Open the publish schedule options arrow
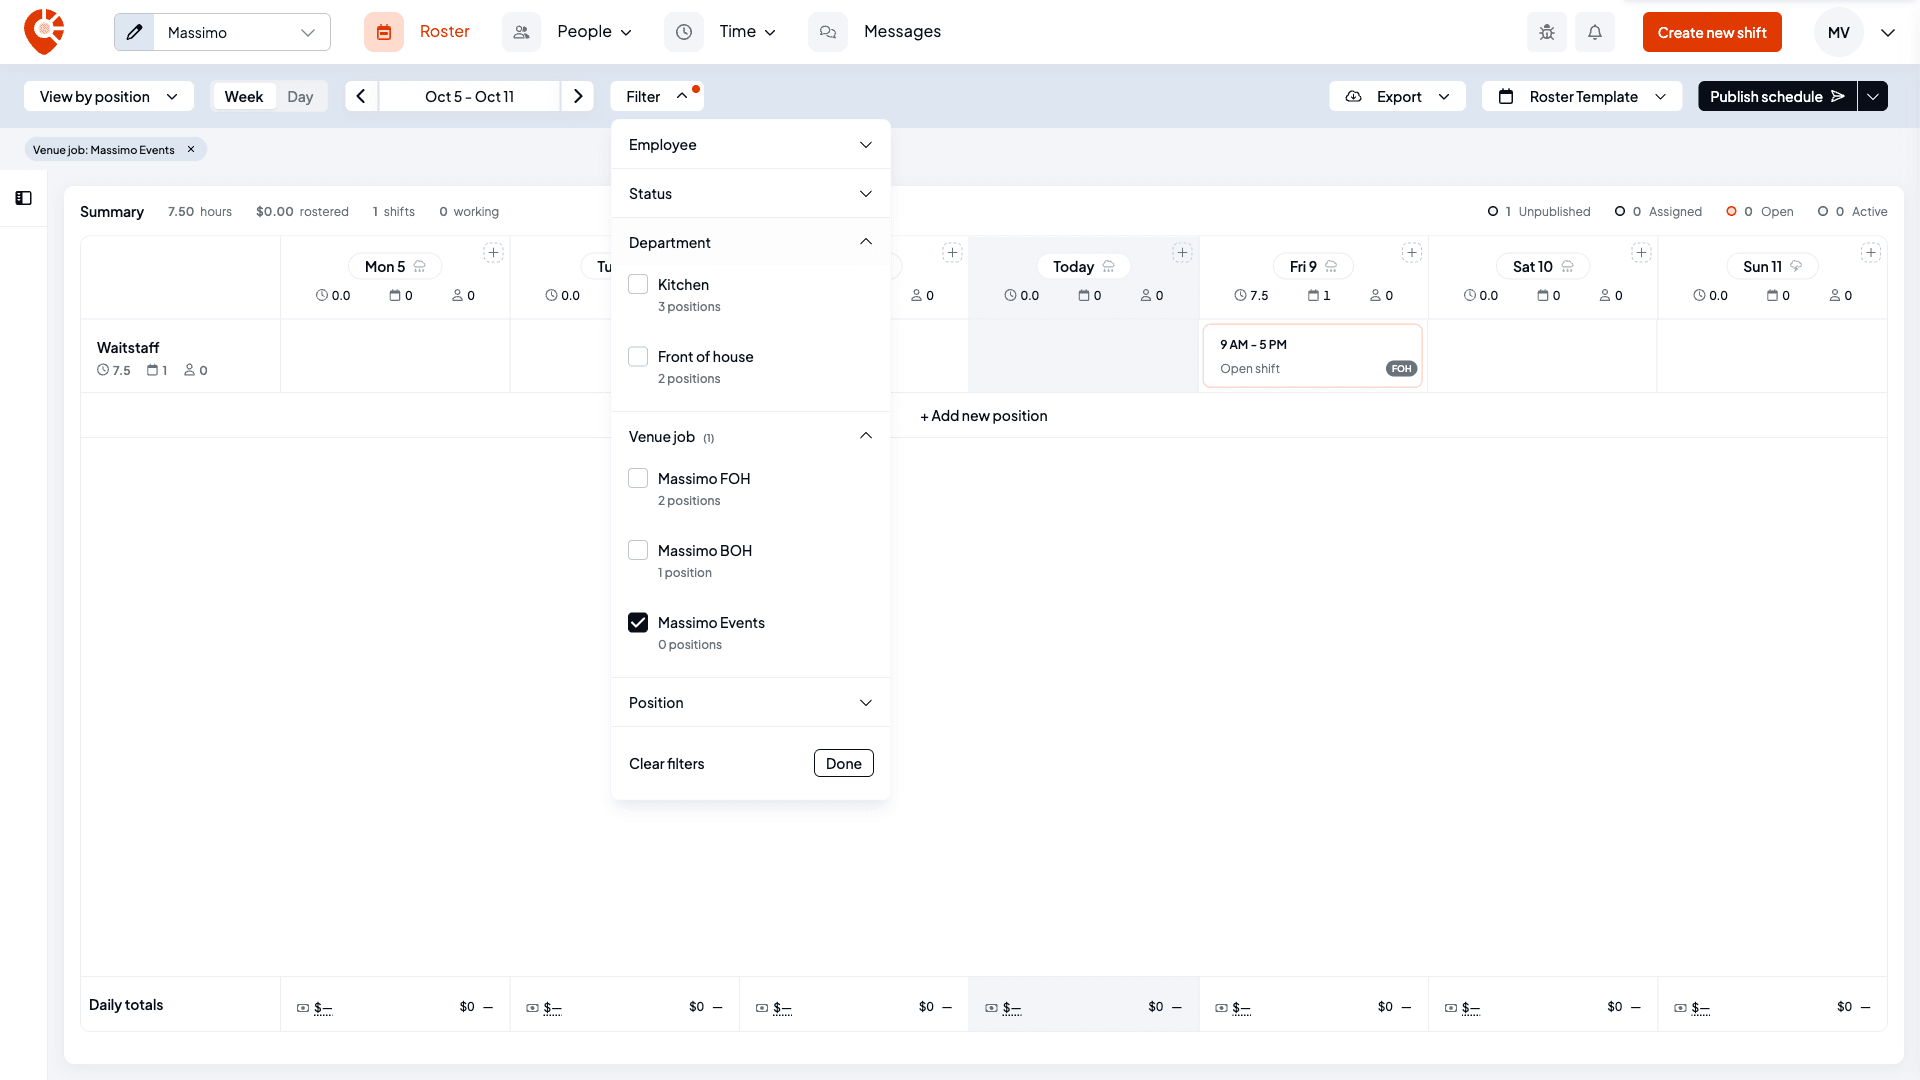Viewport: 1920px width, 1080px height. coord(1873,96)
